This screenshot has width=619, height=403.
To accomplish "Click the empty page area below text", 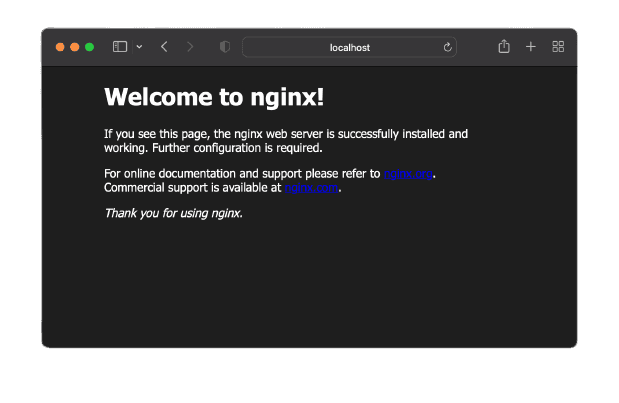I will 309,284.
